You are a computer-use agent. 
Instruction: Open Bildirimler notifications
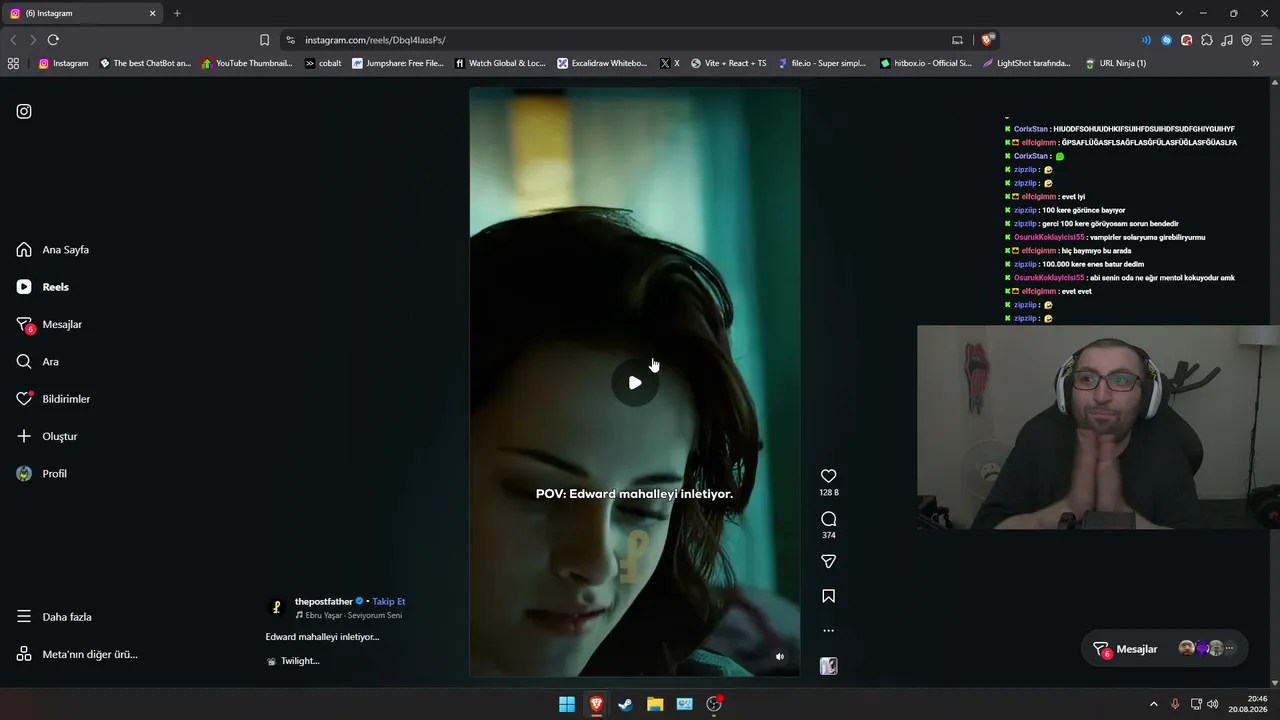tap(53, 399)
